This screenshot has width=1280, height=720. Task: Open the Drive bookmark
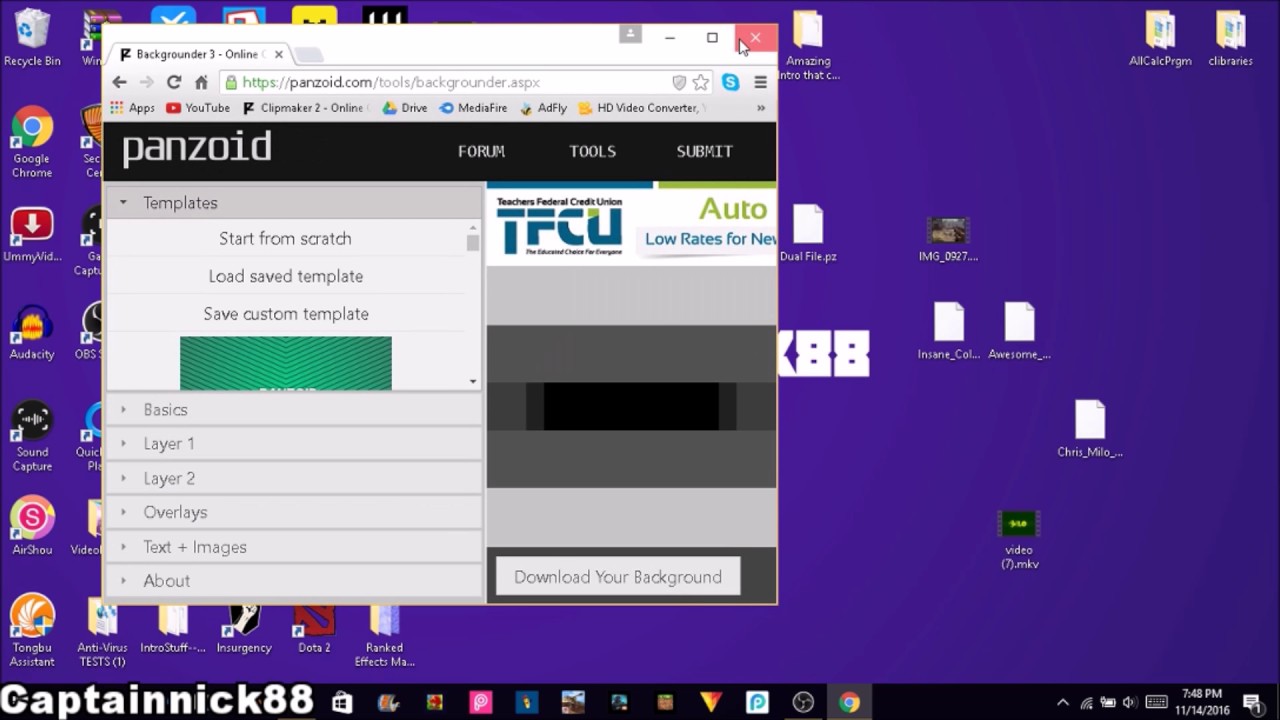[405, 108]
